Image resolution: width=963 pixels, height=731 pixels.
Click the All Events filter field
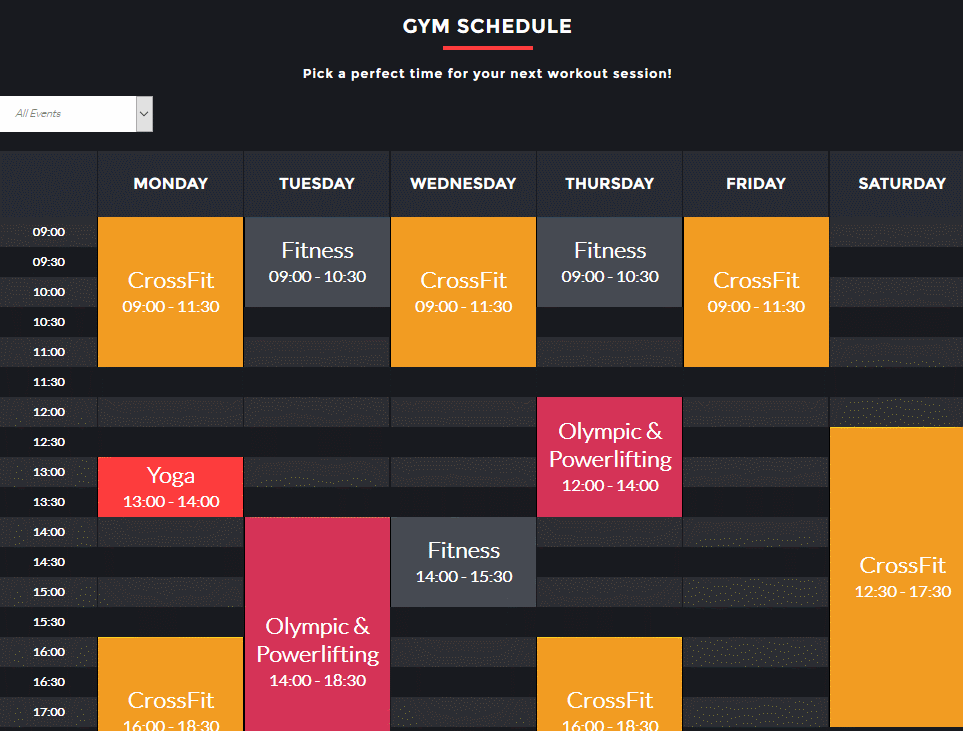76,114
